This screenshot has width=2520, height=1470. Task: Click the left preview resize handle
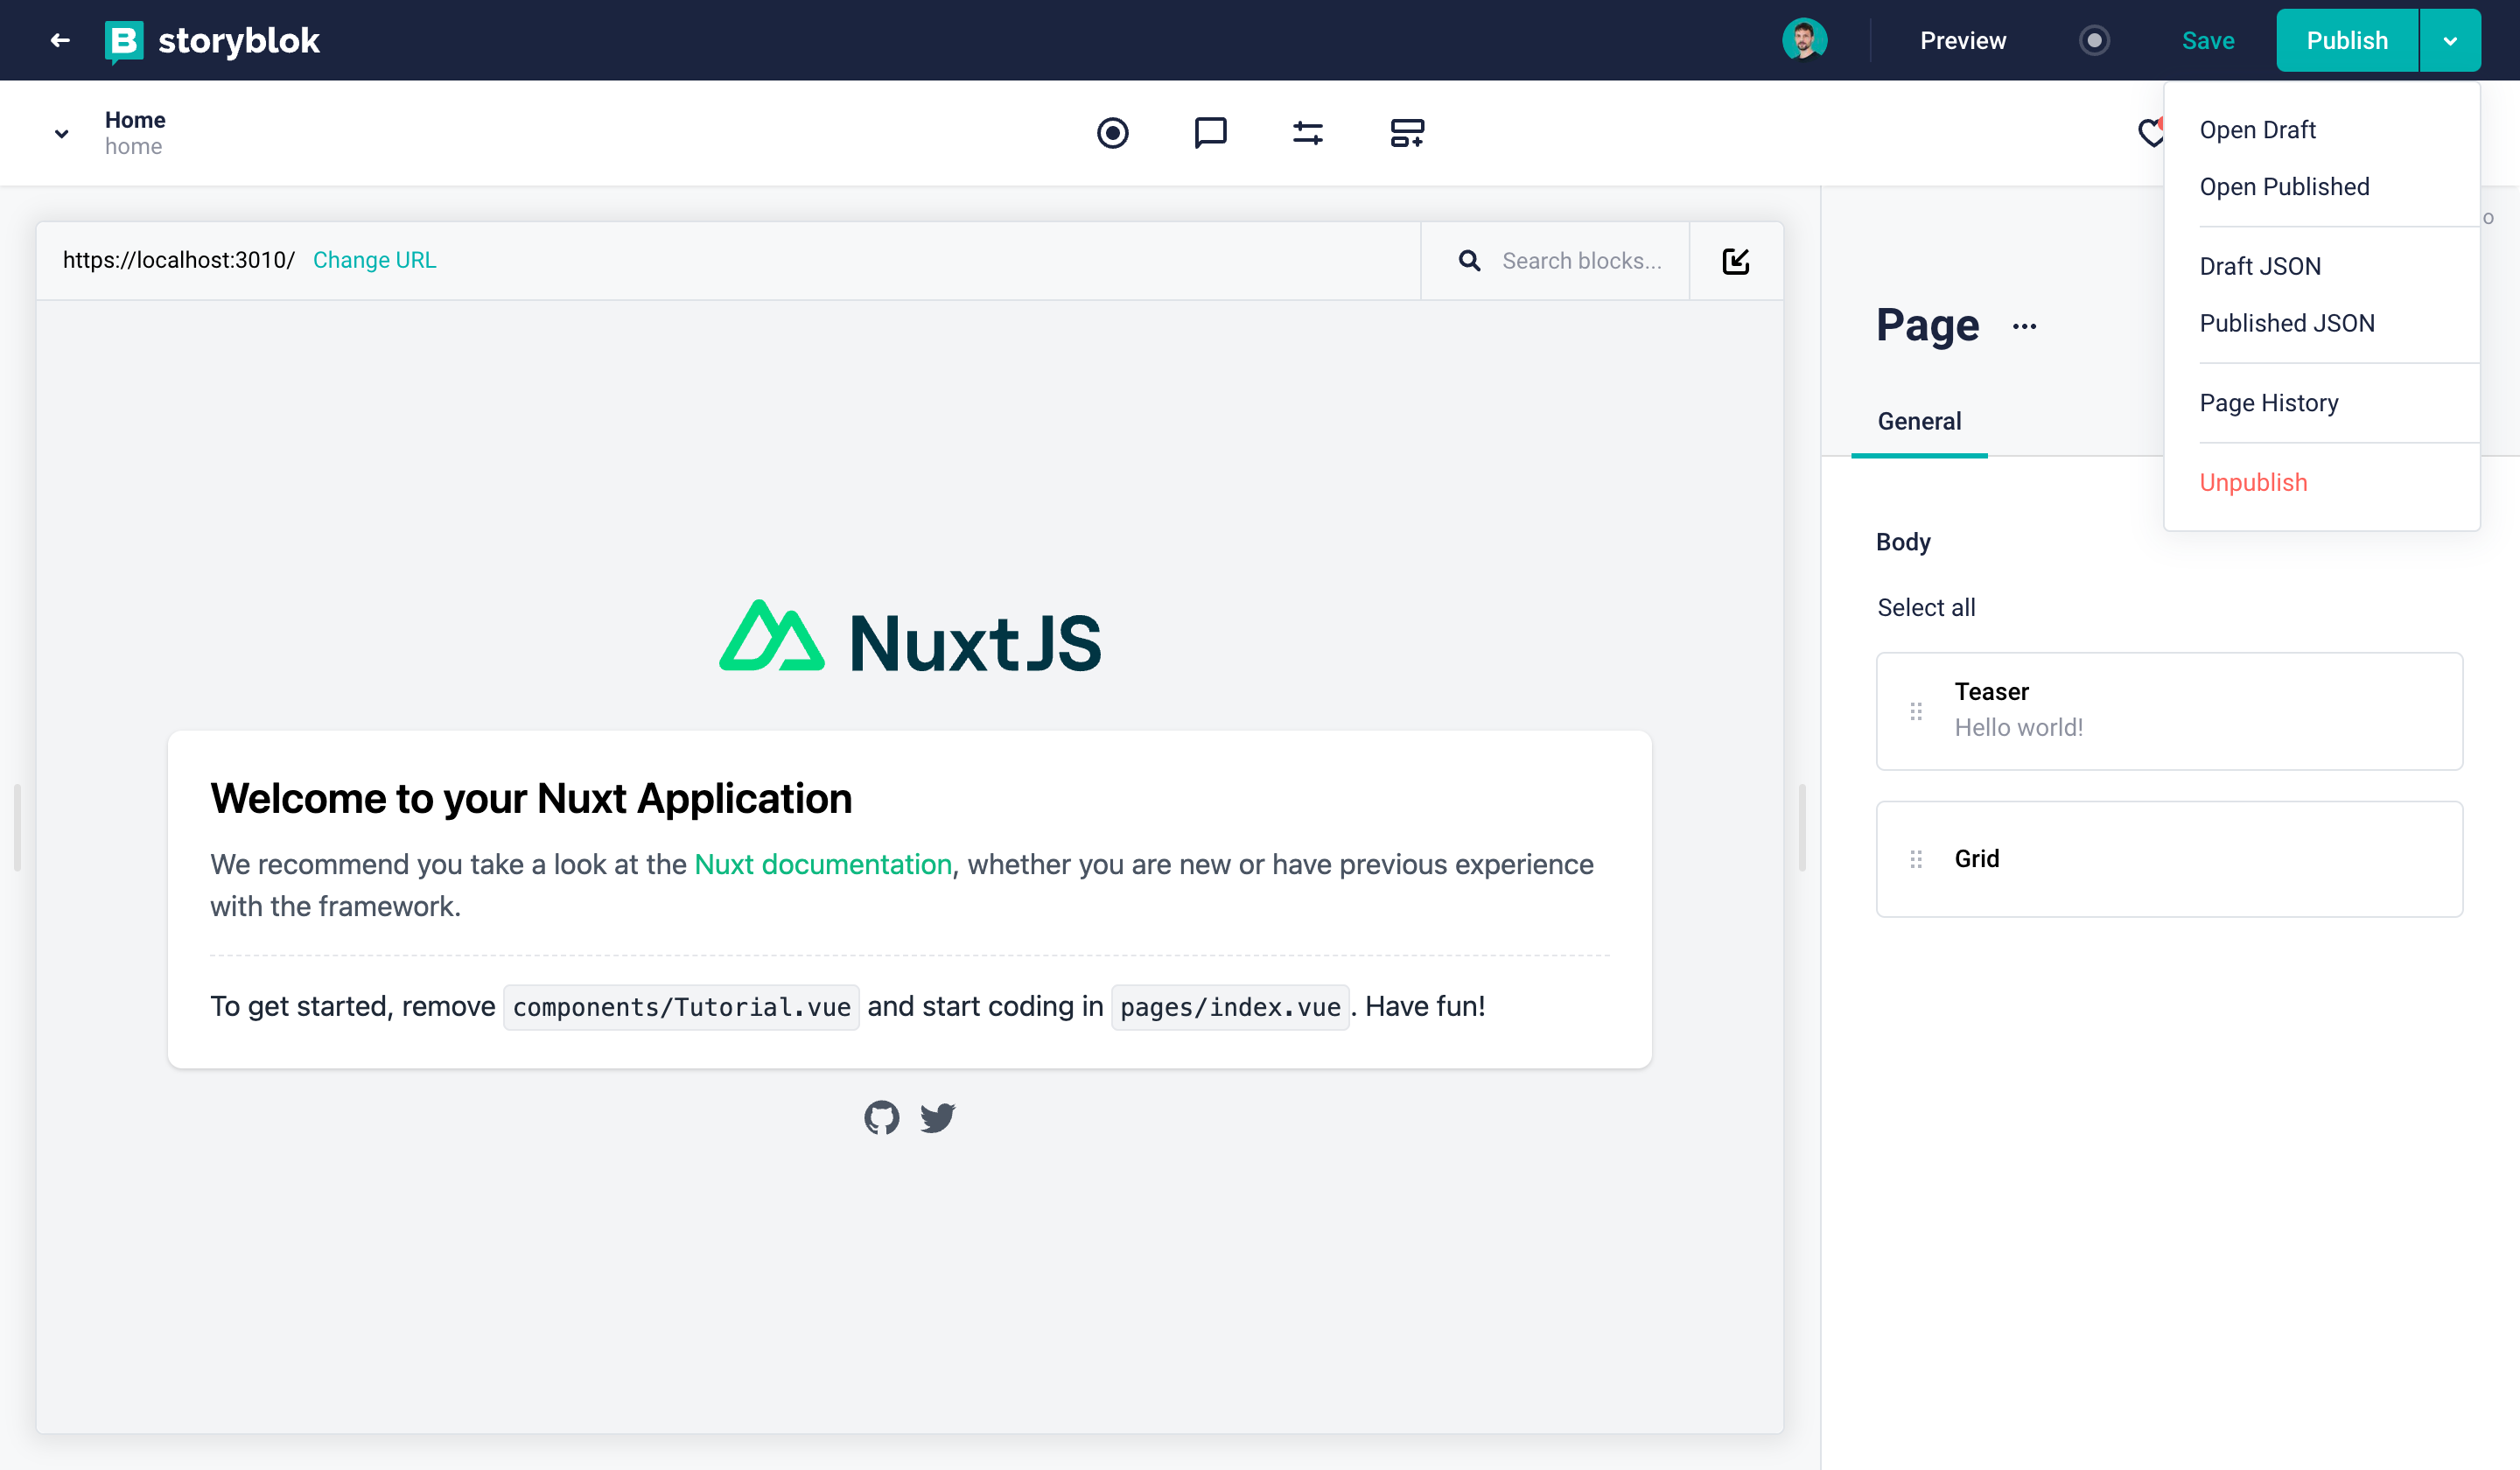[17, 828]
